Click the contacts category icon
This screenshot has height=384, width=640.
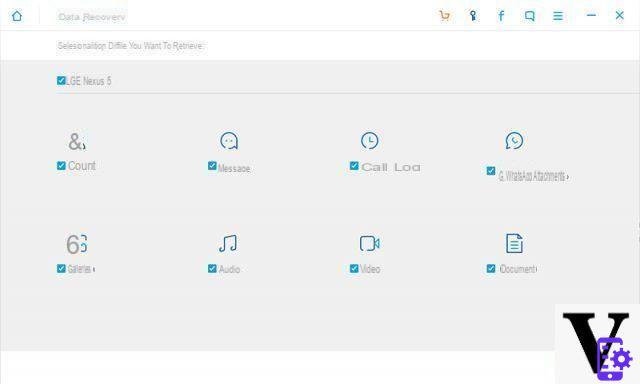tap(77, 142)
